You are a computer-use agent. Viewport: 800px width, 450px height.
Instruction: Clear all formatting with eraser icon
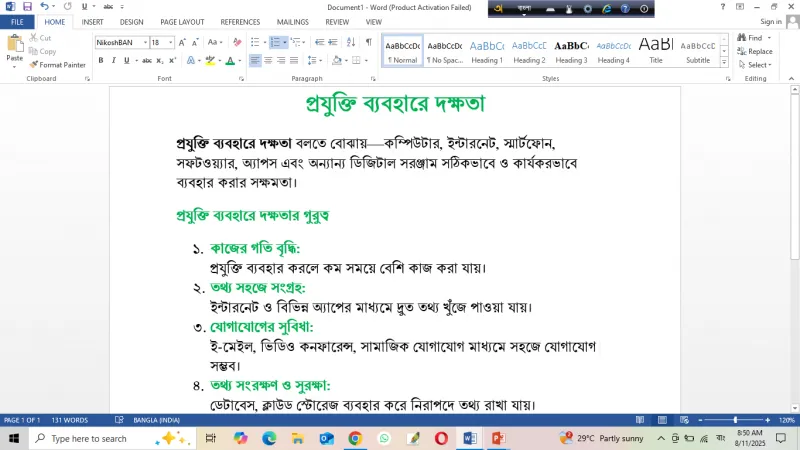pos(237,42)
